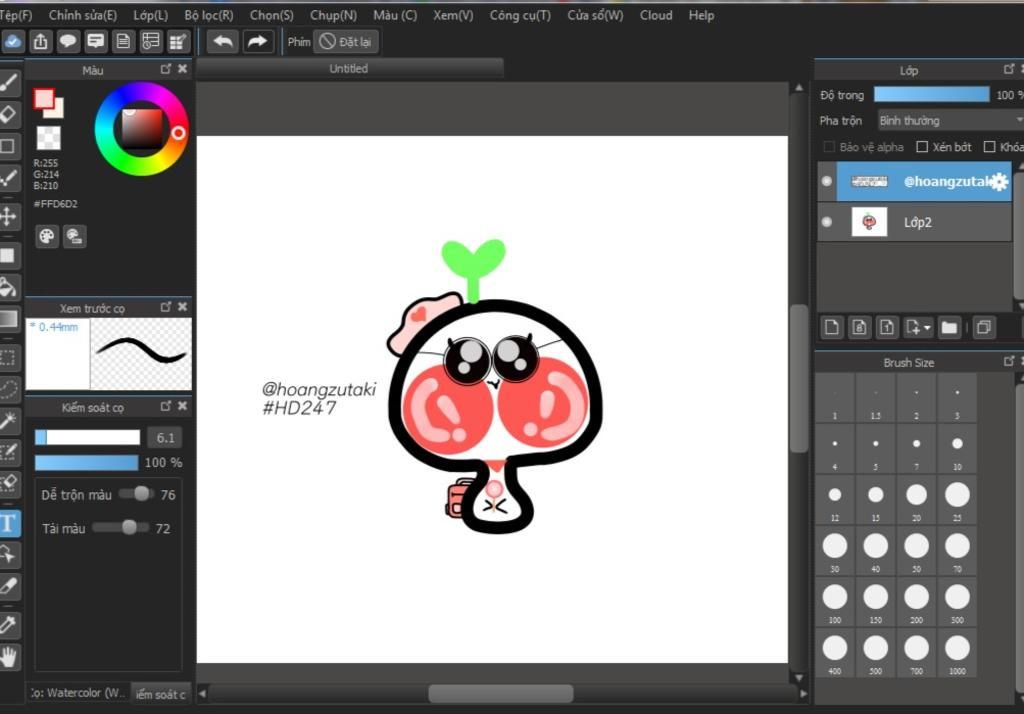Open the color palette icon in Màu panel

click(46, 236)
